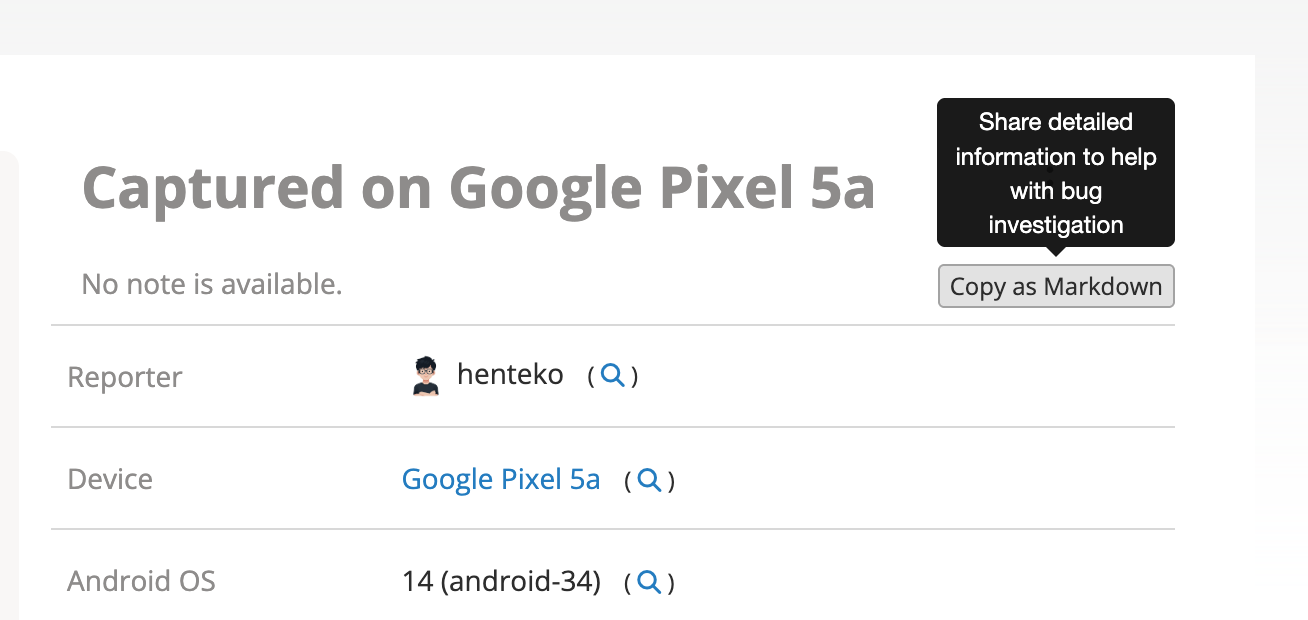Click the Device row label
Screen dimensions: 1308x620
click(x=110, y=480)
